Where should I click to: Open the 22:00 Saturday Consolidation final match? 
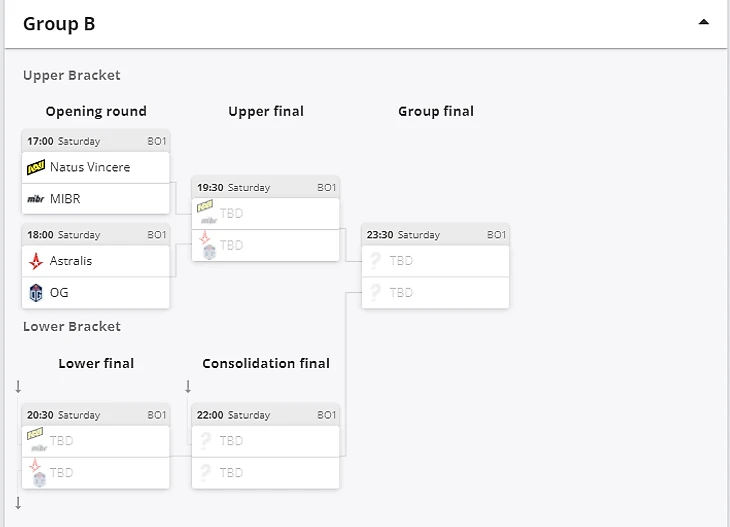coord(266,415)
